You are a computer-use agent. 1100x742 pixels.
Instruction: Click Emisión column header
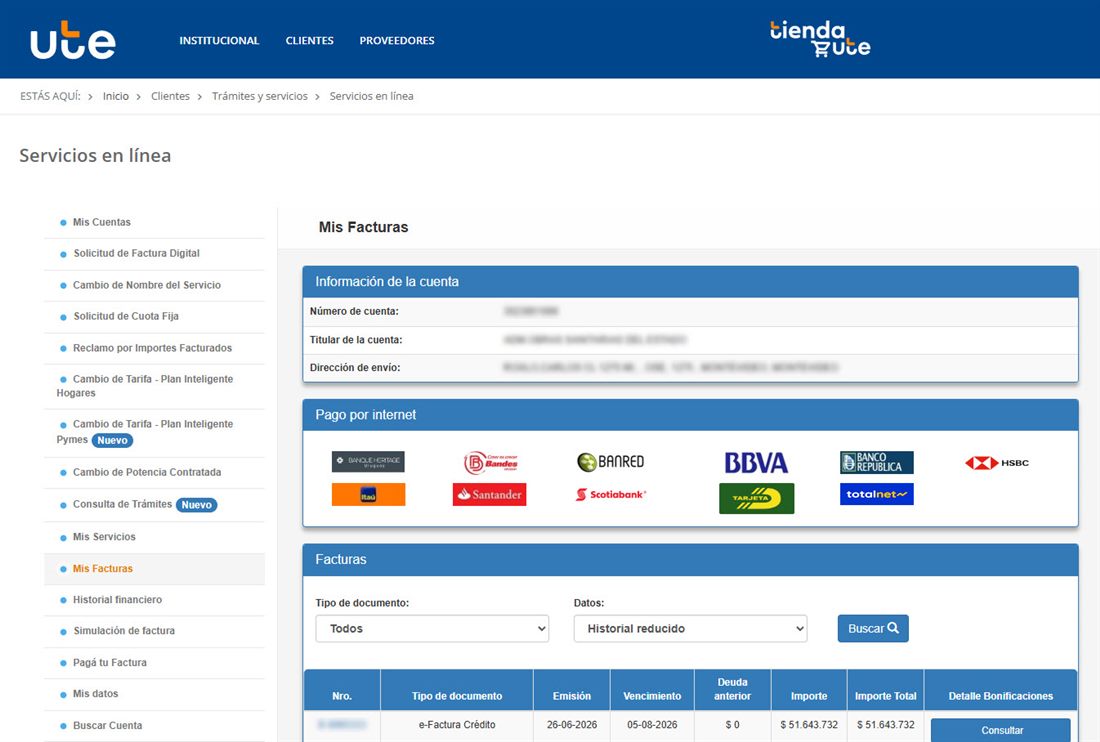click(x=572, y=689)
